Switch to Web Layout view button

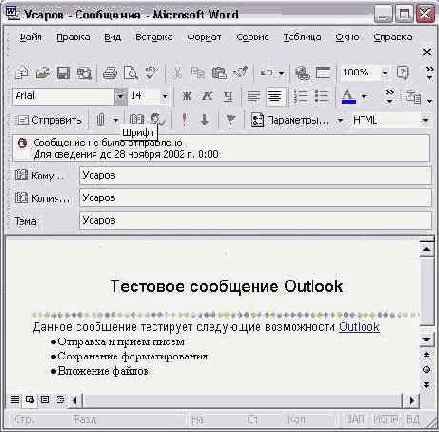tap(30, 399)
